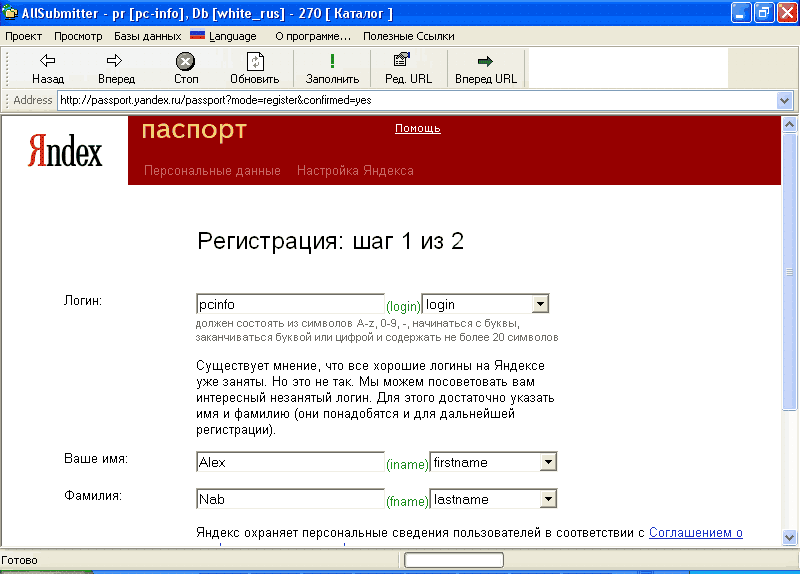Minimize the AllSubmitter window
Image resolution: width=800 pixels, height=574 pixels.
pos(741,13)
